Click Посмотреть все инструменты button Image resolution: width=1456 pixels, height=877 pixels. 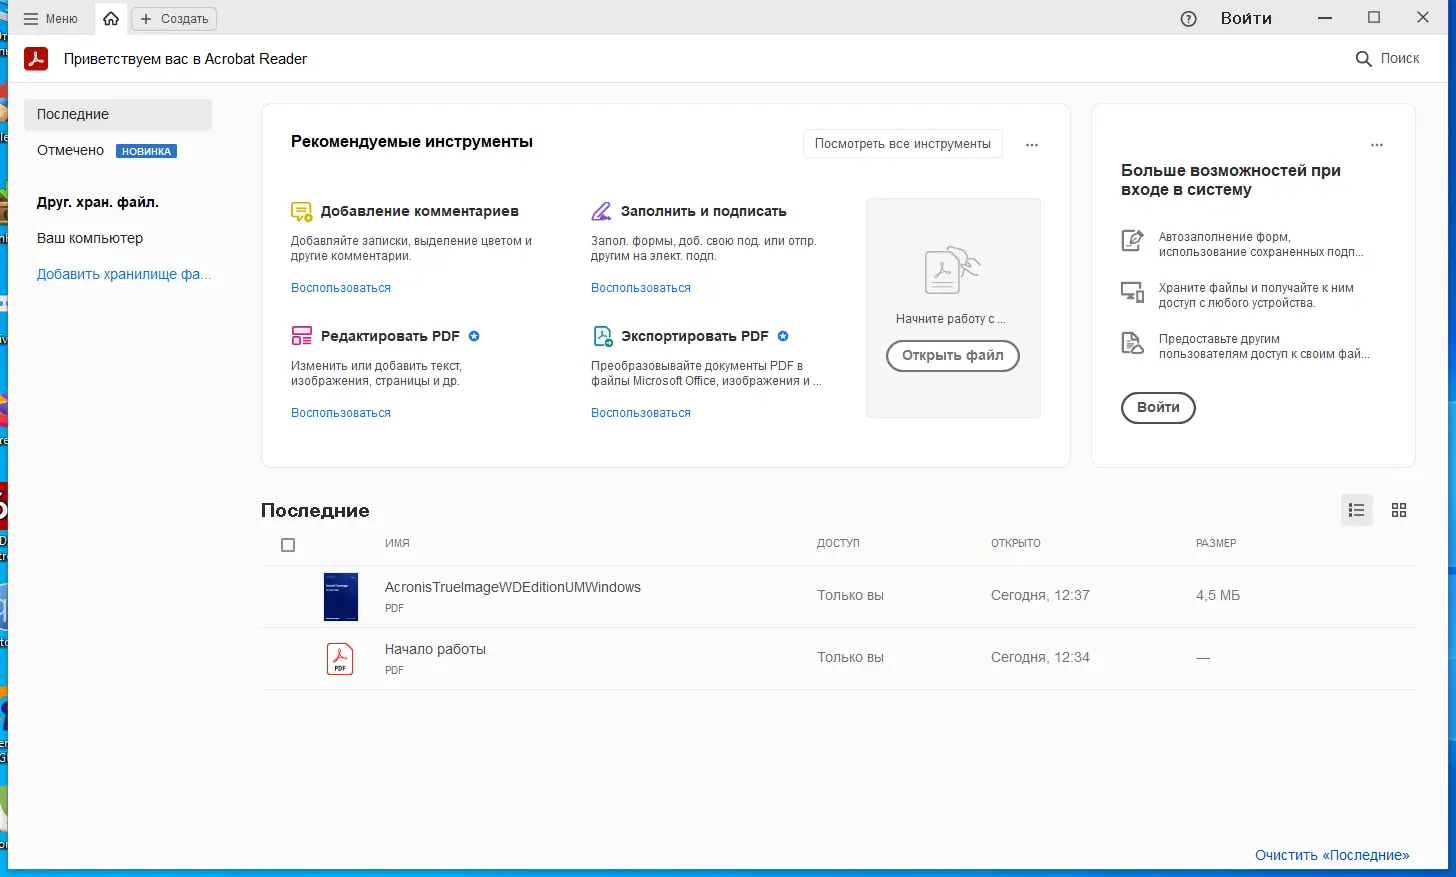pyautogui.click(x=903, y=144)
